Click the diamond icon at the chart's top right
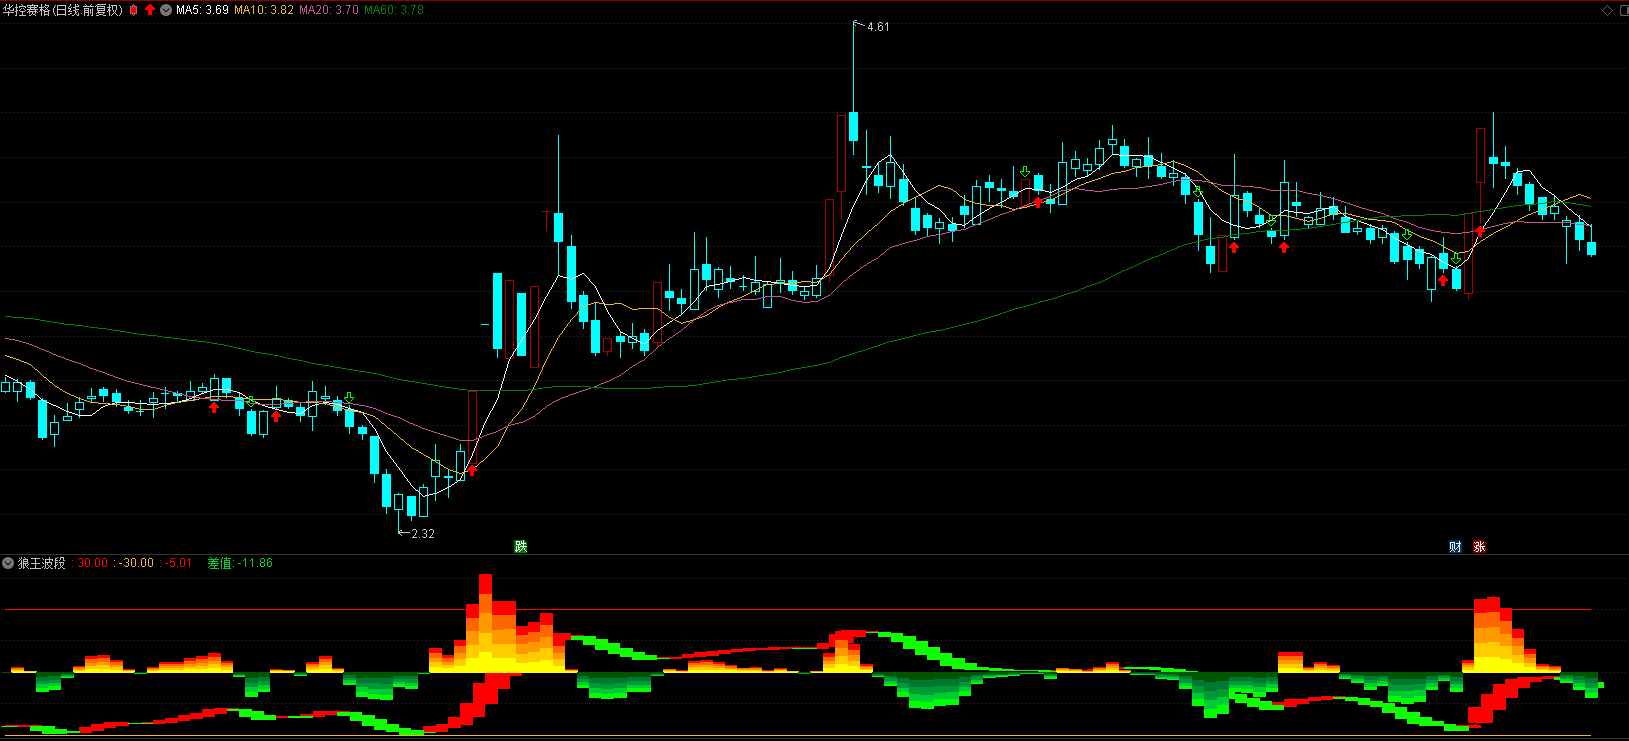This screenshot has height=741, width=1629. [x=1608, y=10]
